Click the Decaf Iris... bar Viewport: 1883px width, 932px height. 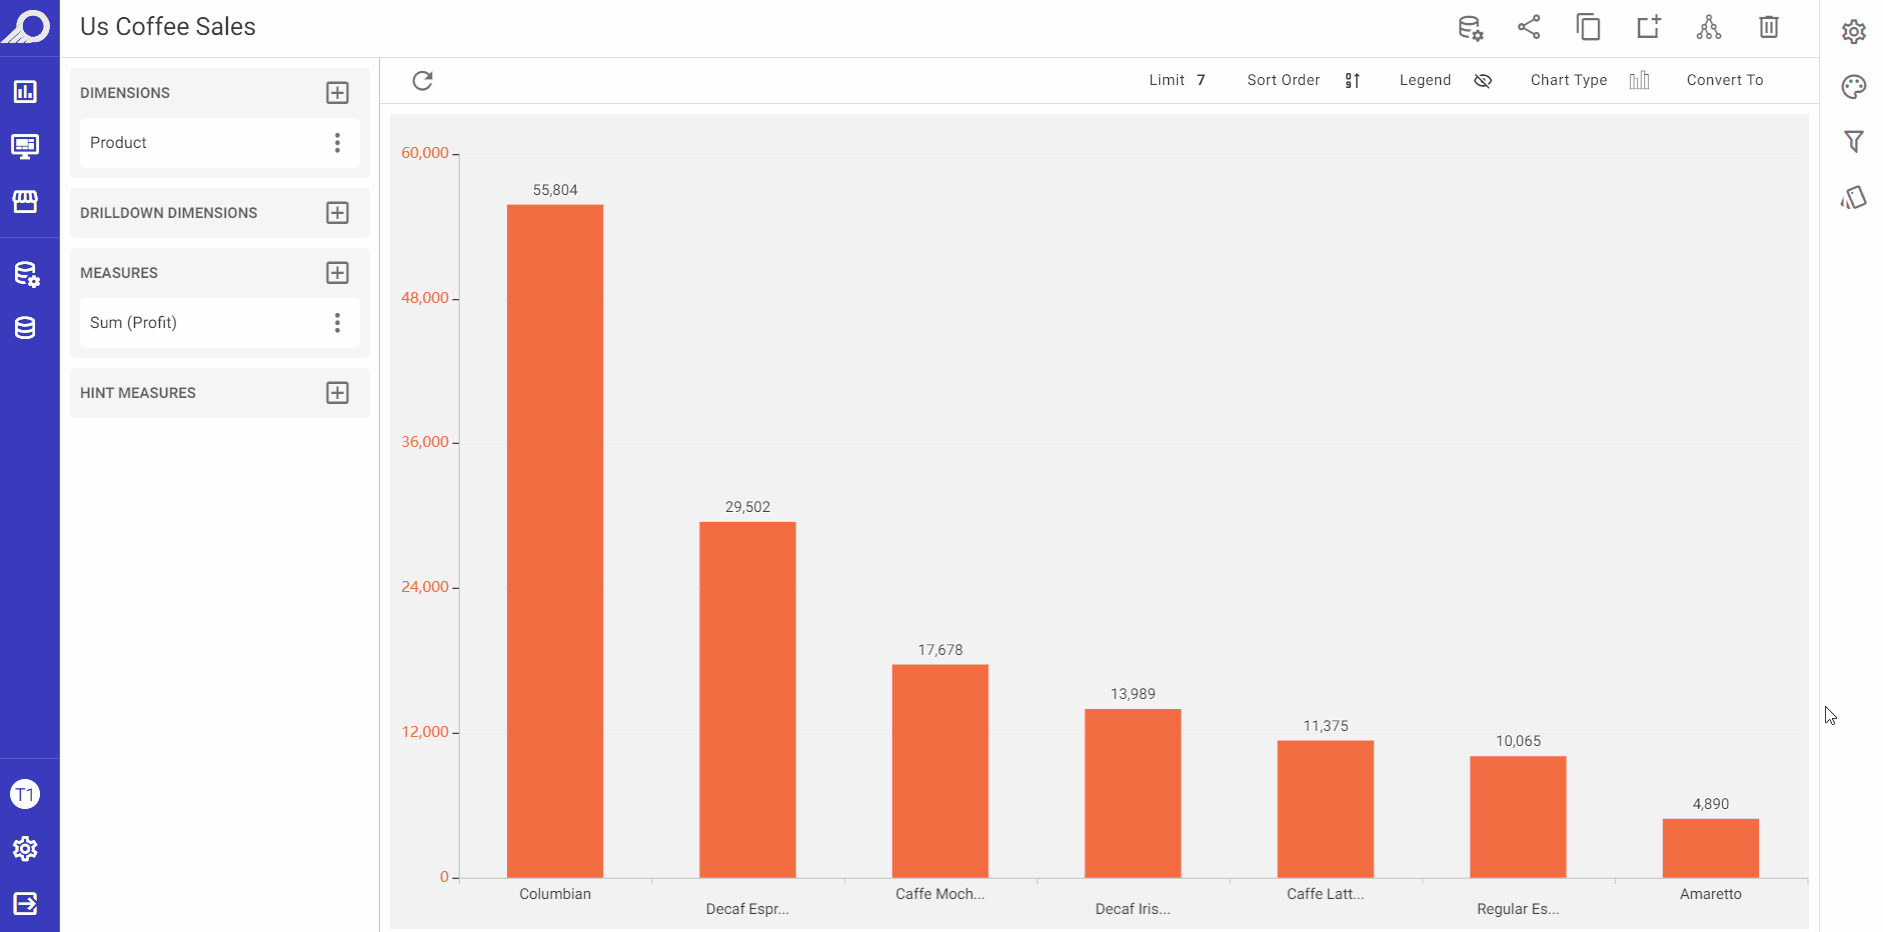1133,794
